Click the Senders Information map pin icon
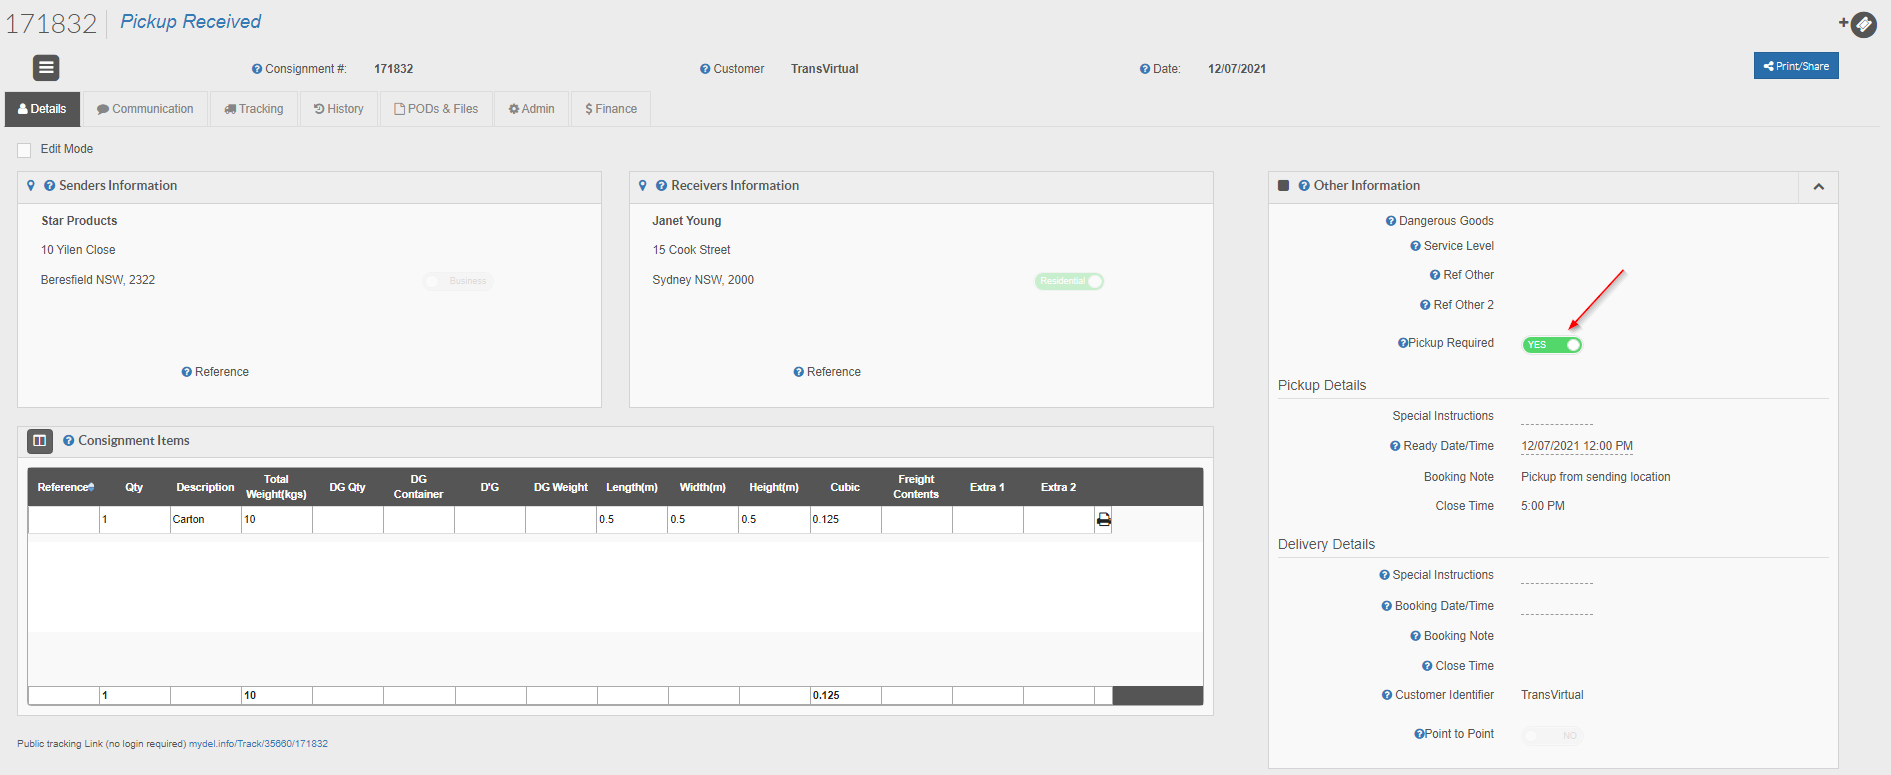Image resolution: width=1891 pixels, height=775 pixels. (31, 185)
